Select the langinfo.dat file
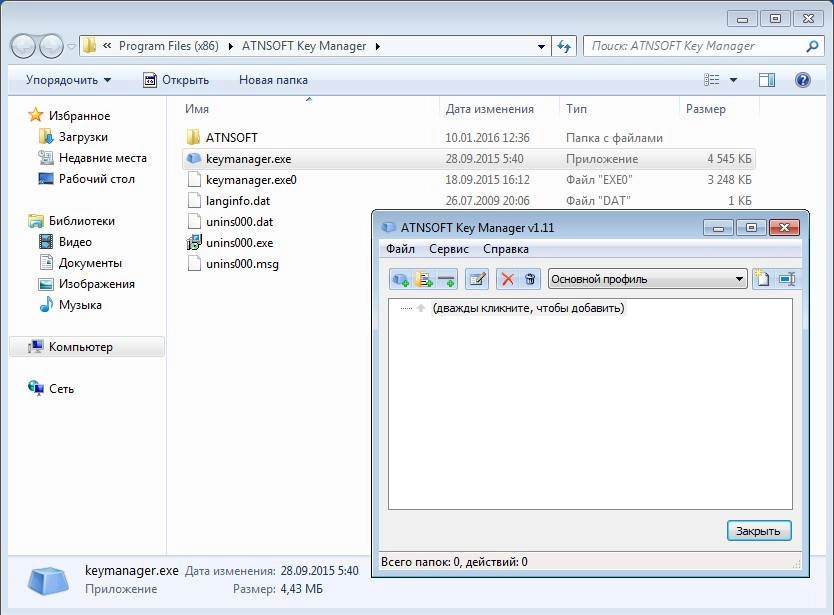The height and width of the screenshot is (615, 834). tap(238, 201)
